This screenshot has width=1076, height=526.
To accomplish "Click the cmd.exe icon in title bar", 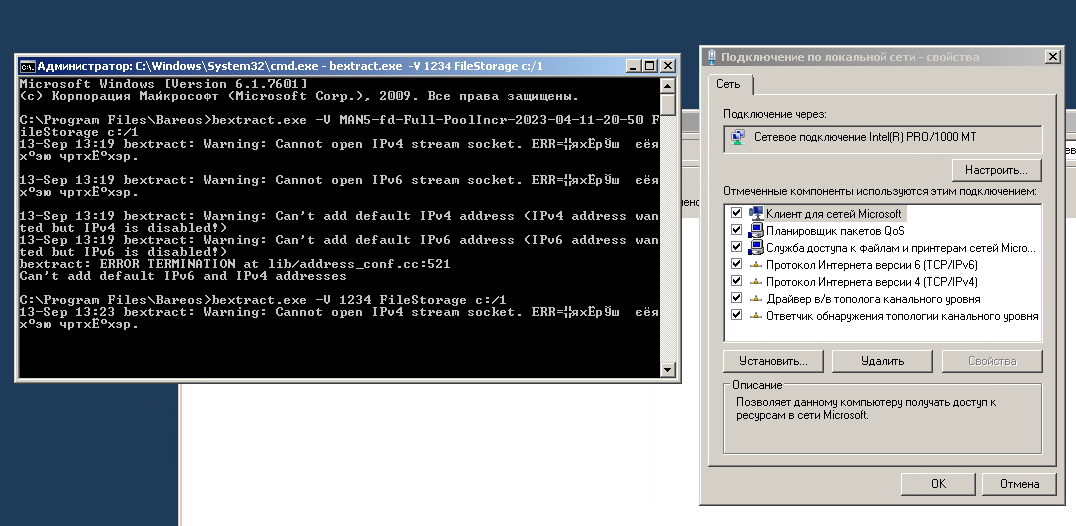I will [x=28, y=66].
